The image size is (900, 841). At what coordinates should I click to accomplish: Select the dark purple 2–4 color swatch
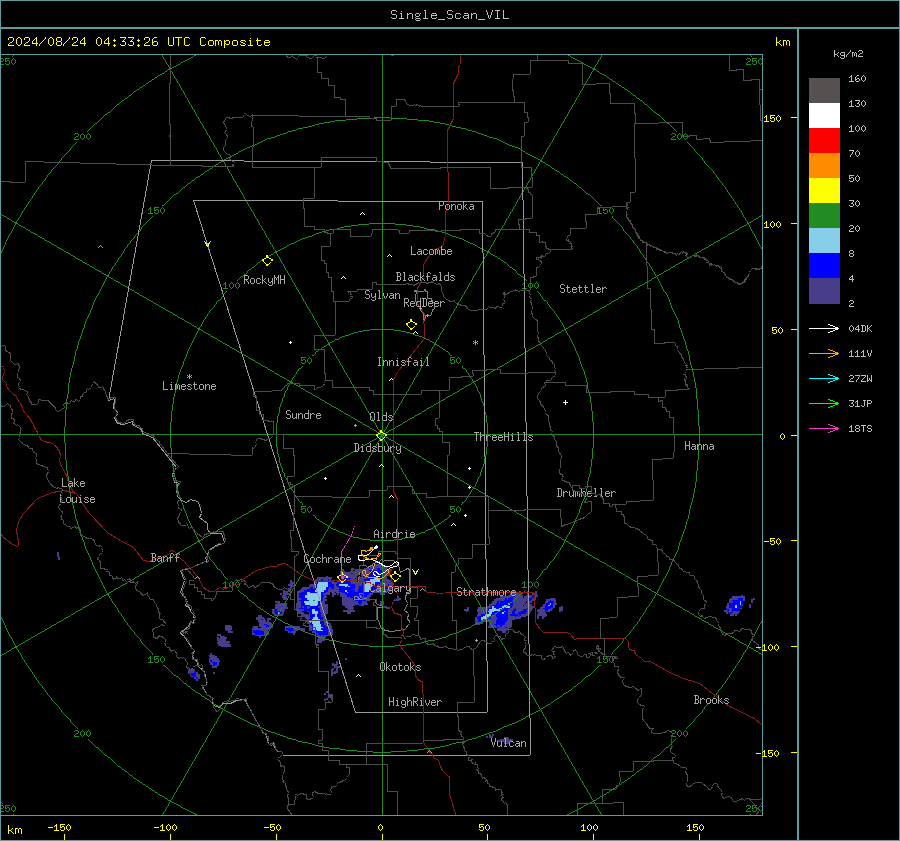(x=824, y=290)
